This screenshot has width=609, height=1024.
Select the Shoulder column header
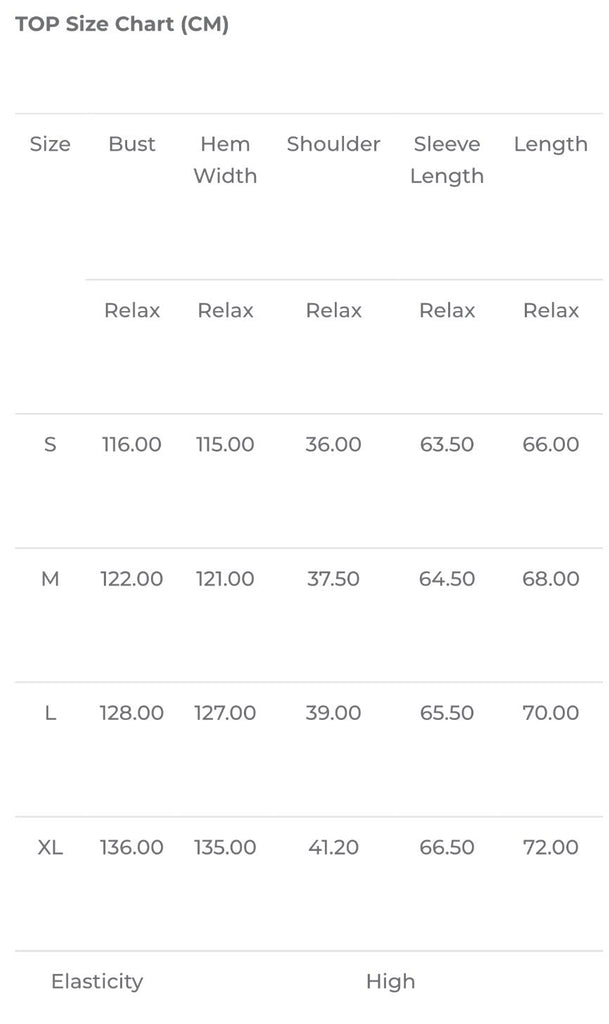pyautogui.click(x=333, y=144)
